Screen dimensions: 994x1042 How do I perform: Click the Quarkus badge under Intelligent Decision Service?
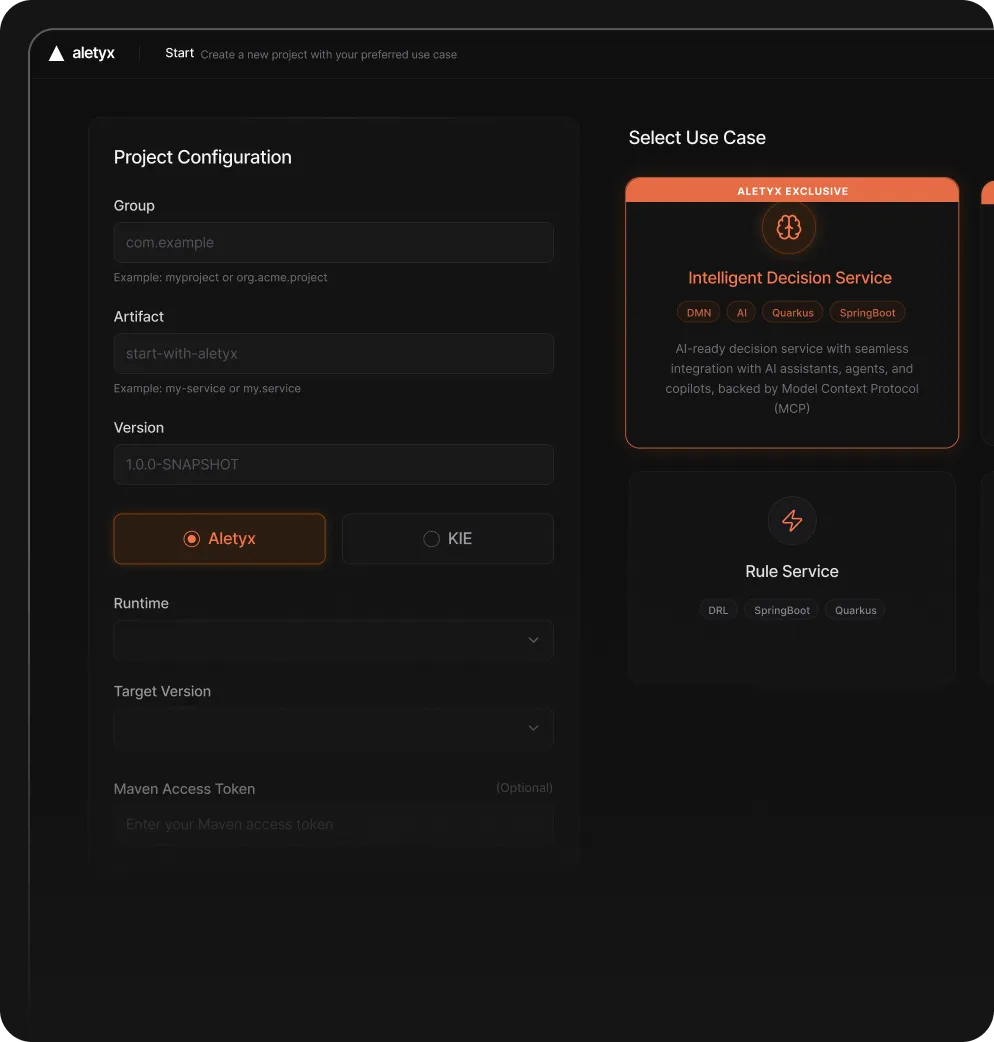point(791,311)
